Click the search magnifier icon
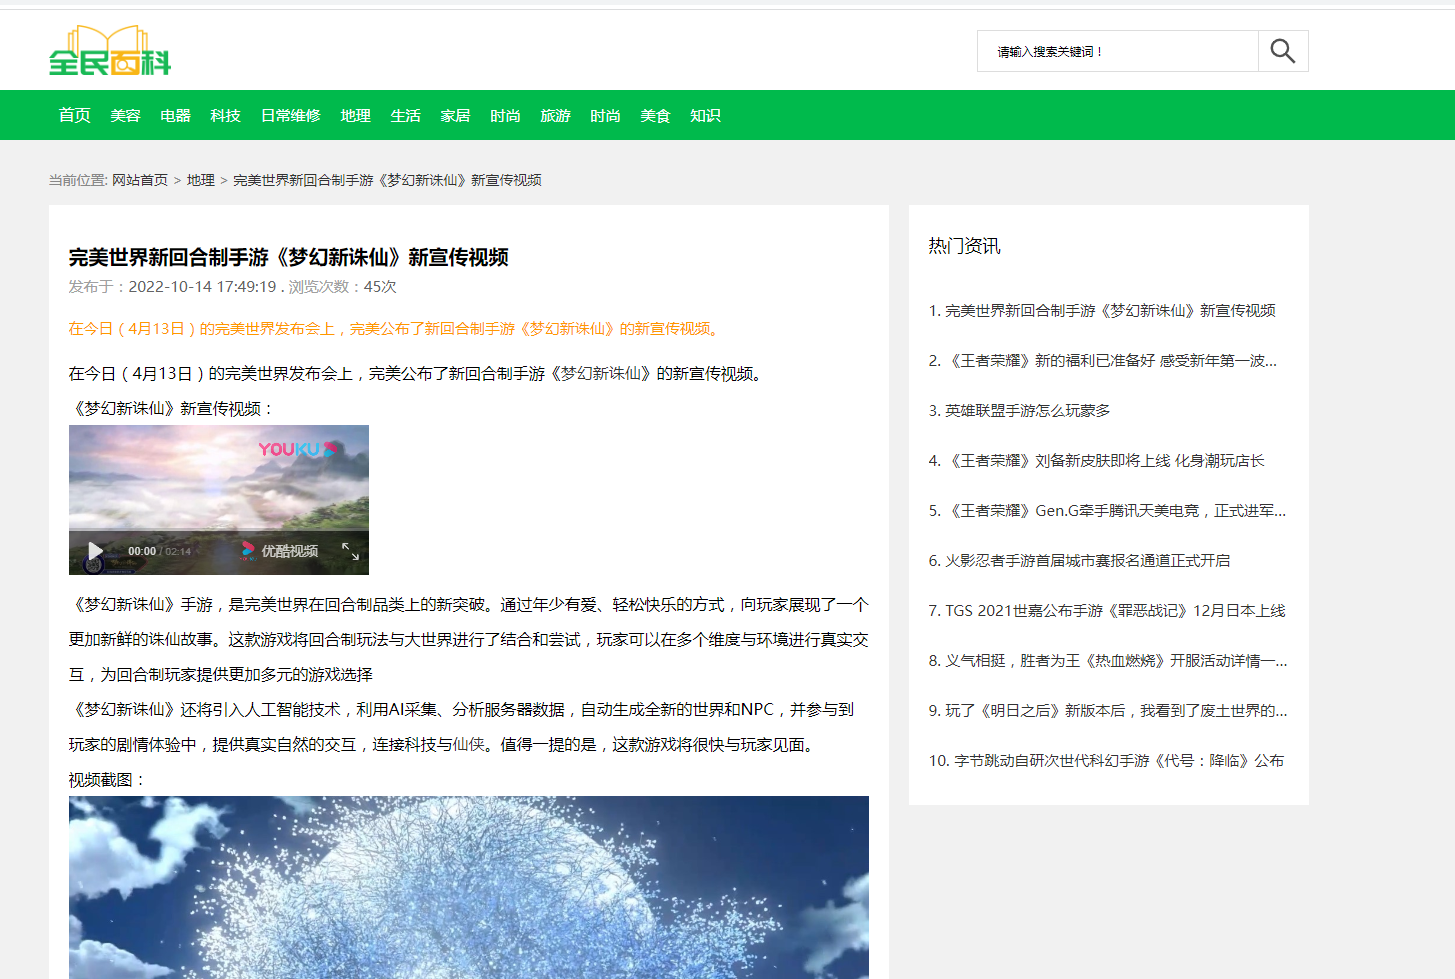This screenshot has height=979, width=1455. coord(1283,50)
